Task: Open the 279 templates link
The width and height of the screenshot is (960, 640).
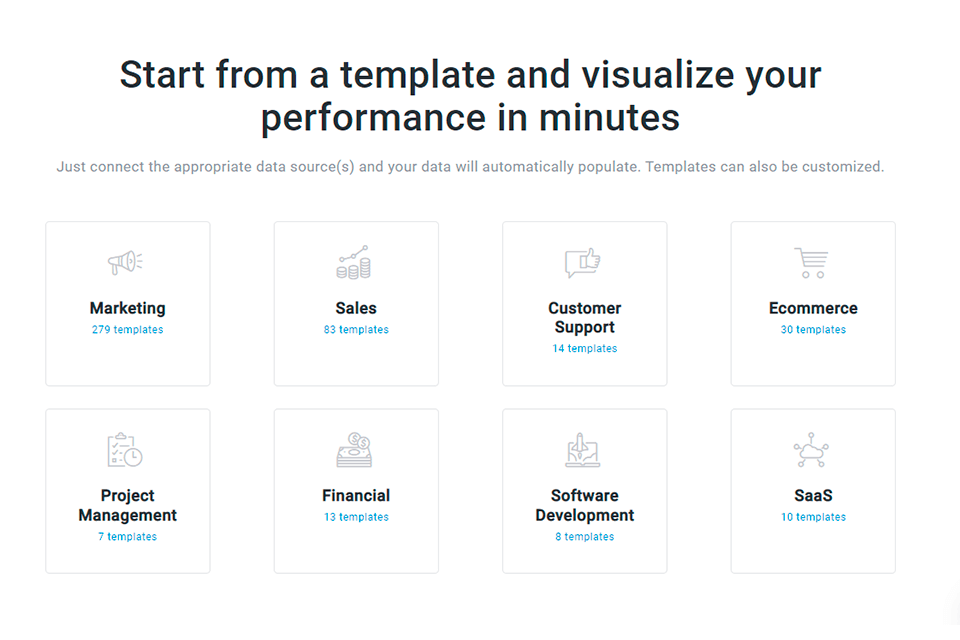Action: point(127,330)
